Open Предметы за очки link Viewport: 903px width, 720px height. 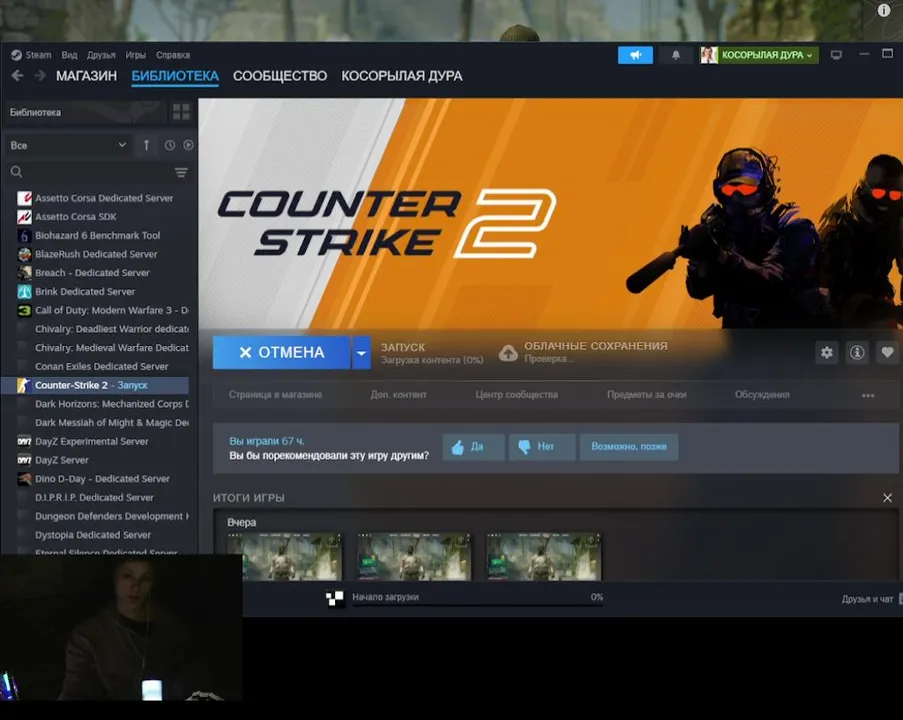click(x=647, y=395)
